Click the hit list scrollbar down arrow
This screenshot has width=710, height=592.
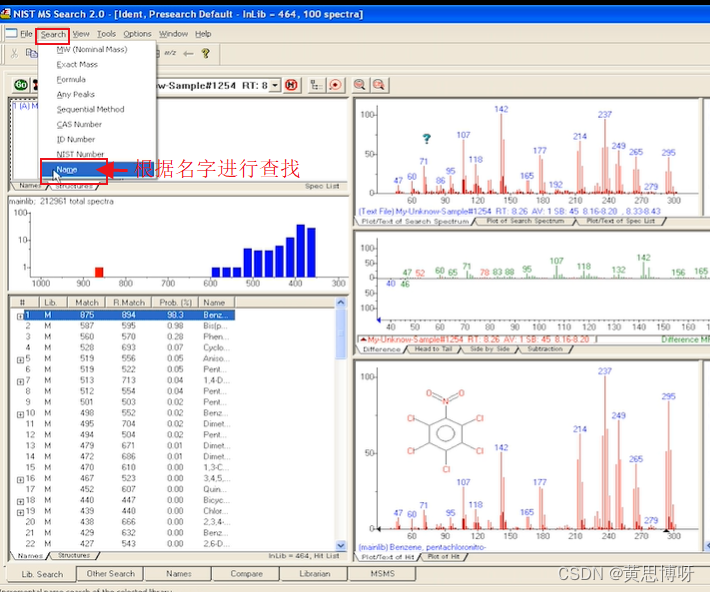pyautogui.click(x=341, y=546)
